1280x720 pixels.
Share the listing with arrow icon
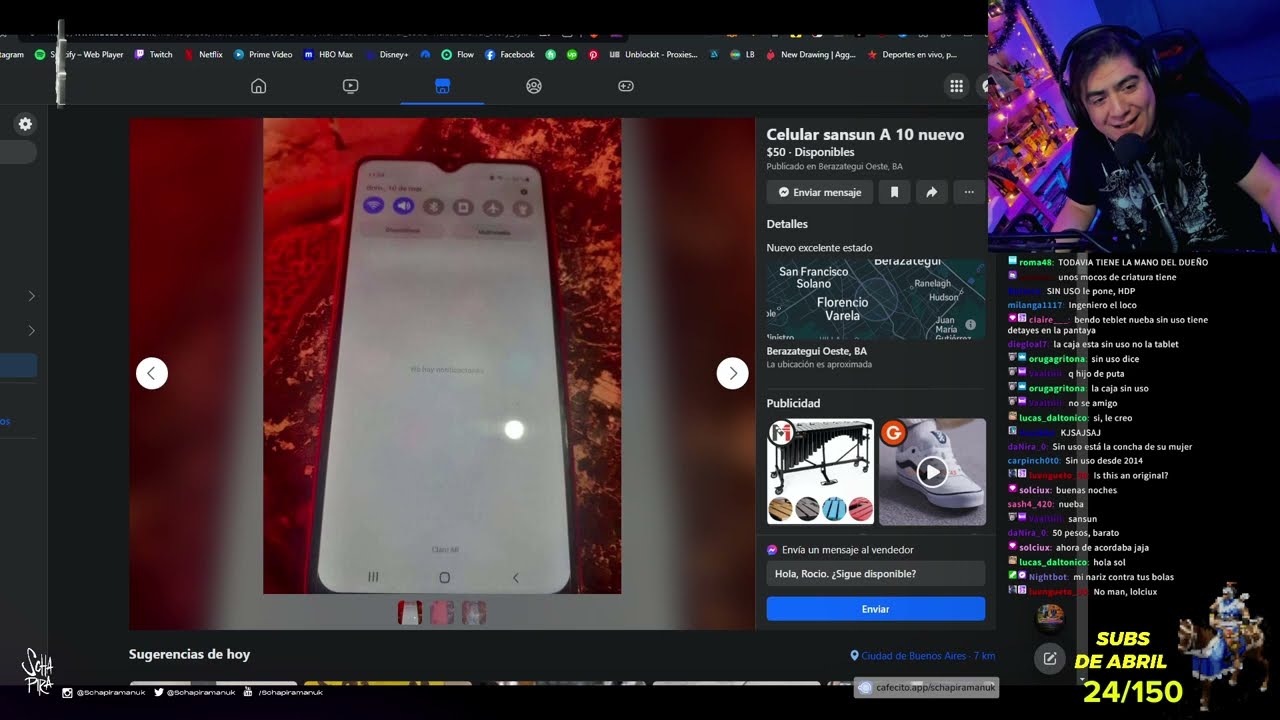click(931, 192)
